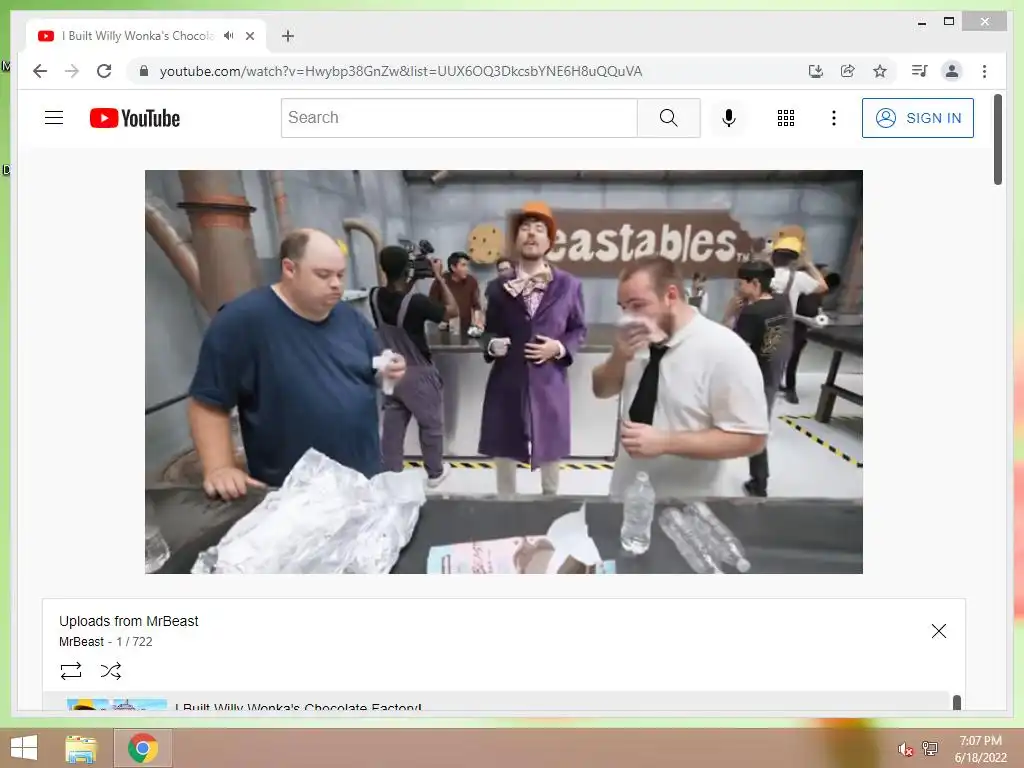Toggle shuffle playlist
1024x768 pixels.
tap(111, 671)
